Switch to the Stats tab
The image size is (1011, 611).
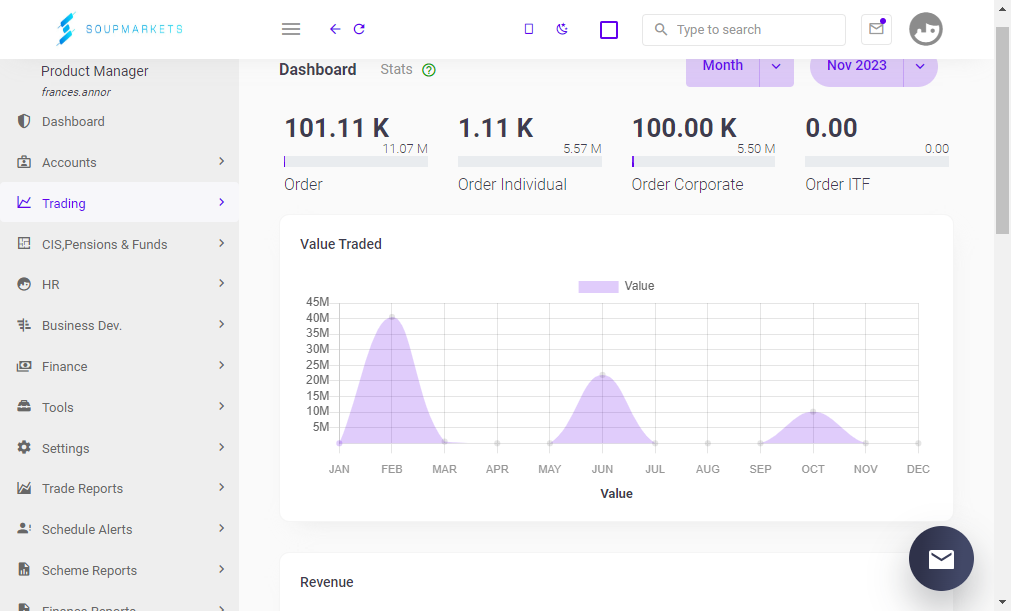tap(396, 70)
